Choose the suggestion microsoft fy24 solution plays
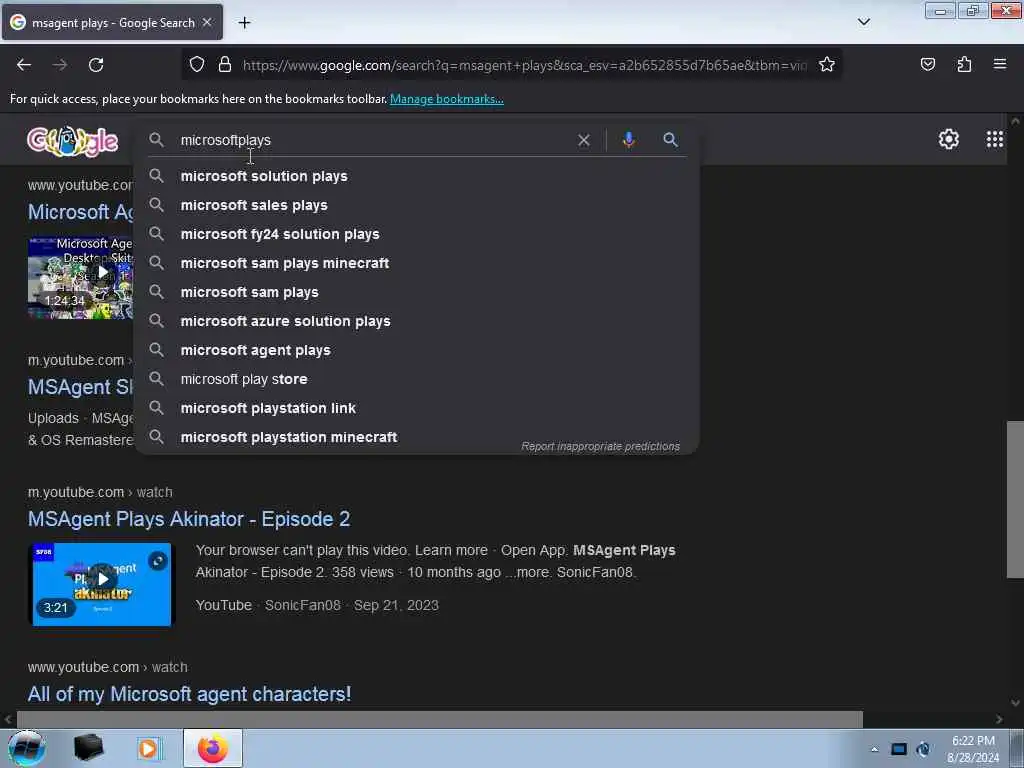Screen dimensions: 1024x768 click(417, 234)
